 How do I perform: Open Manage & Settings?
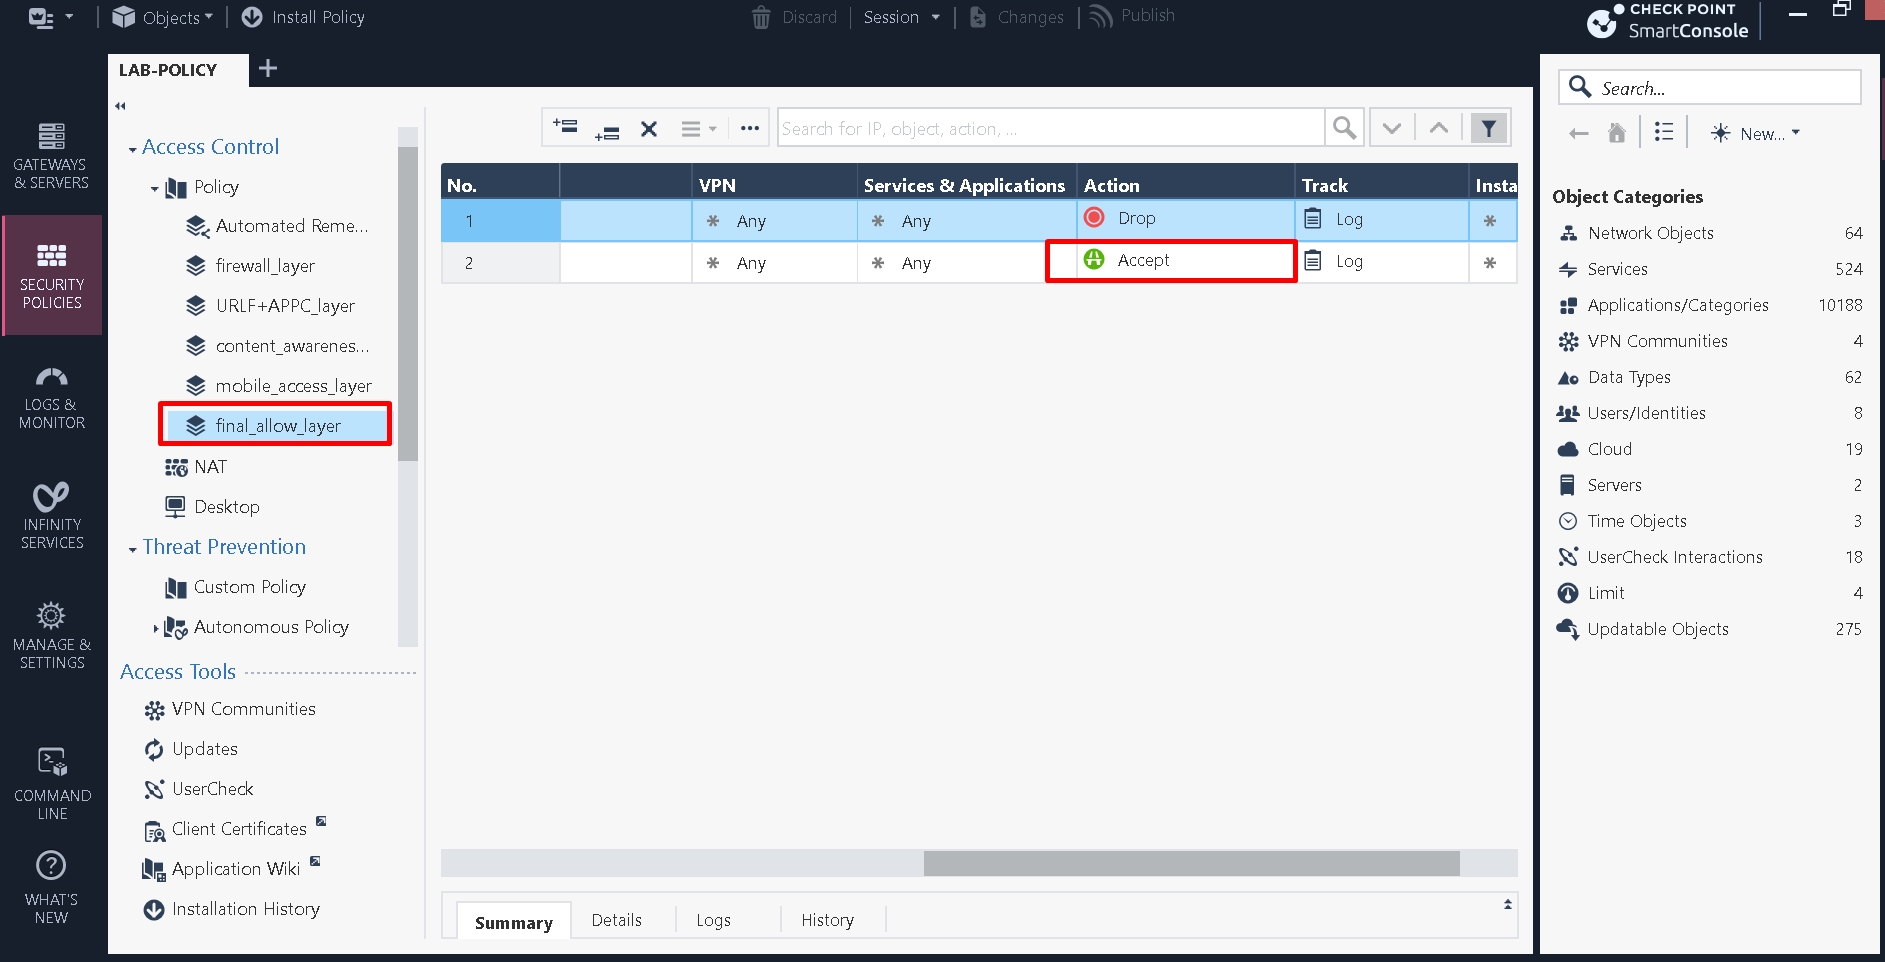[52, 633]
